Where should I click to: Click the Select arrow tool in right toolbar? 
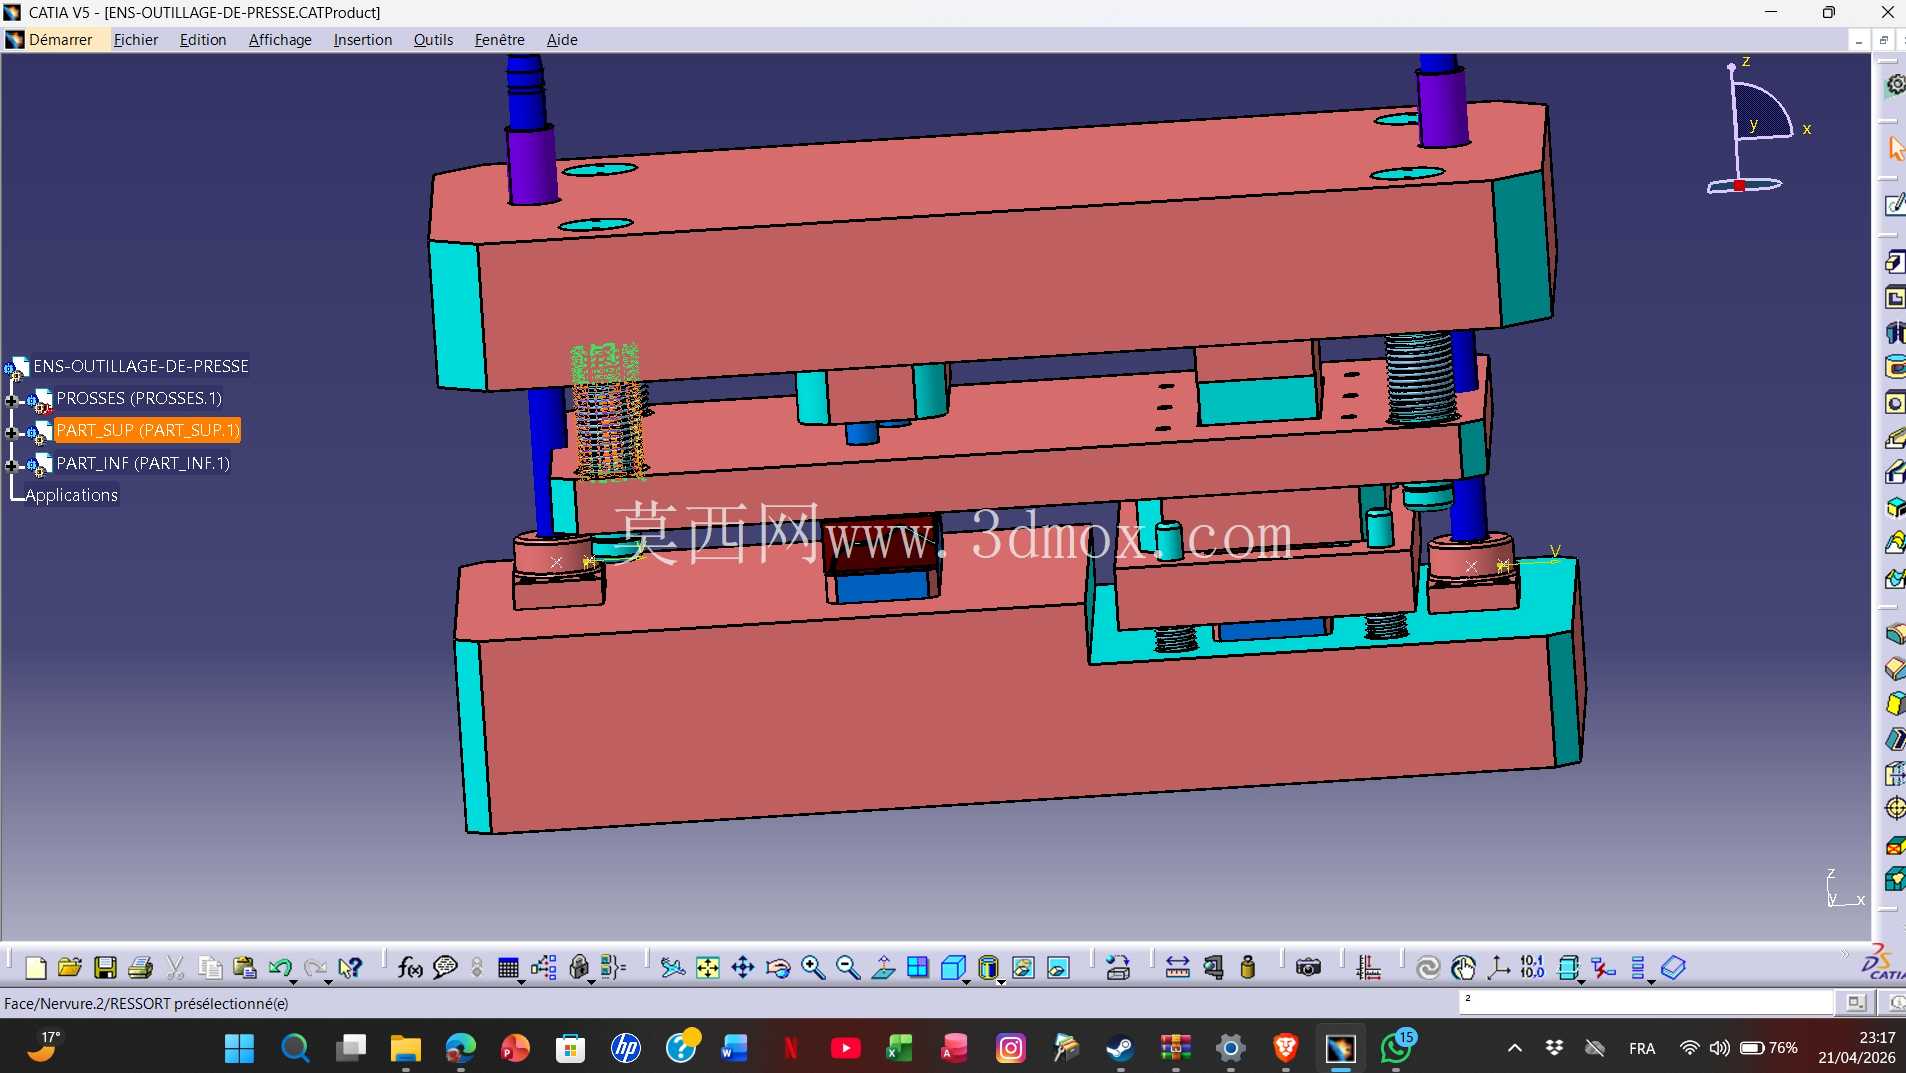click(1895, 149)
